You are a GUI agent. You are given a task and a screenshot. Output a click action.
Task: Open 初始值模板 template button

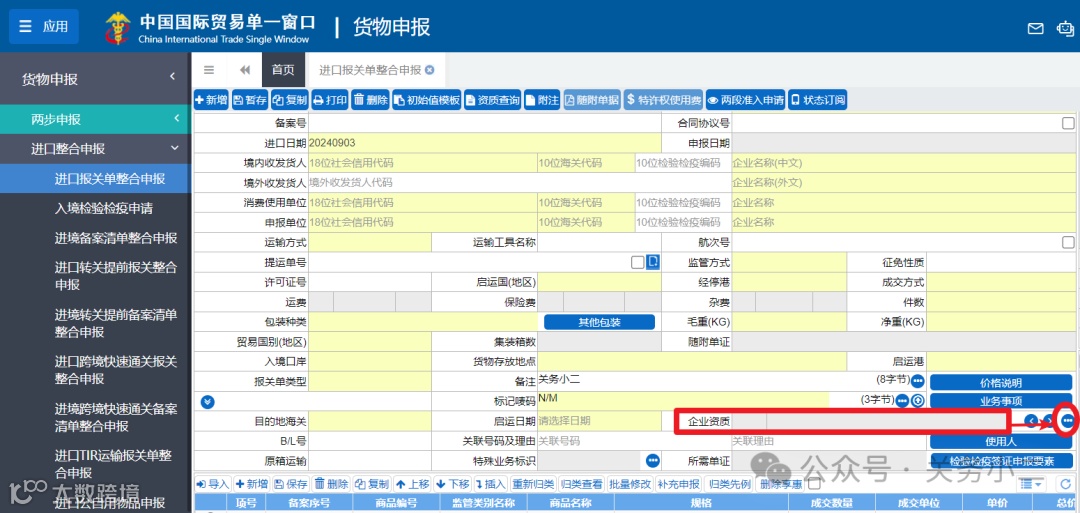click(x=426, y=100)
